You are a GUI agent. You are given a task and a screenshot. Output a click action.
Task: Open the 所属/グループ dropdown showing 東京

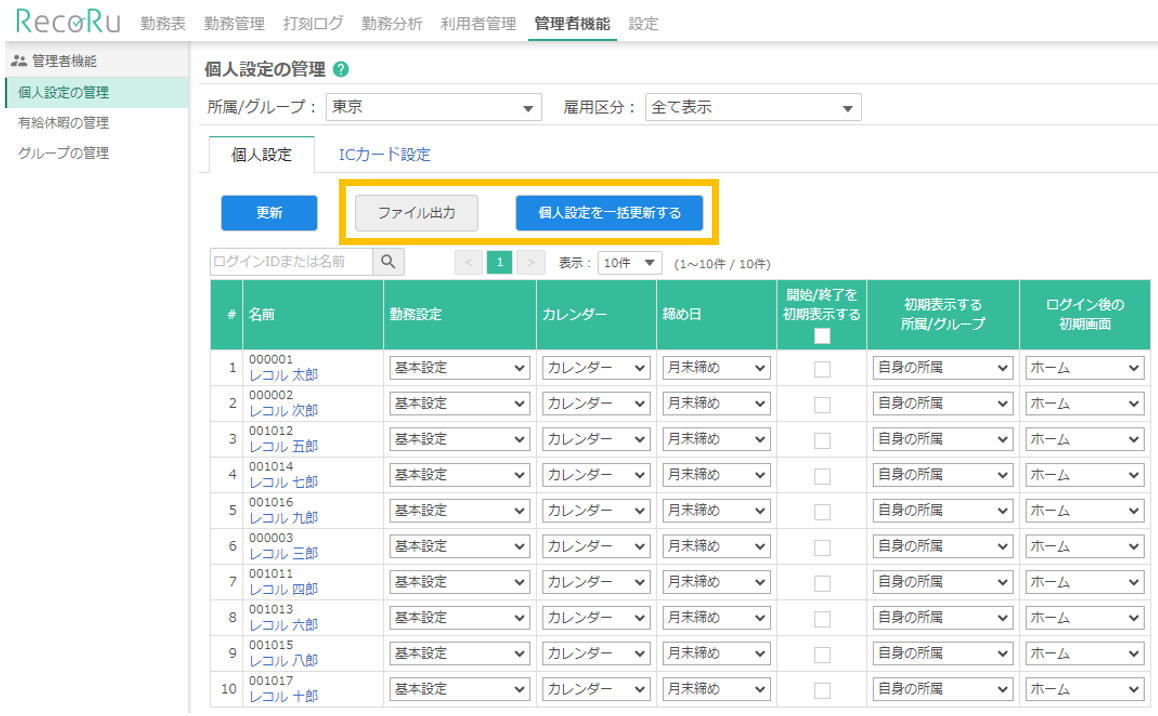tap(434, 107)
